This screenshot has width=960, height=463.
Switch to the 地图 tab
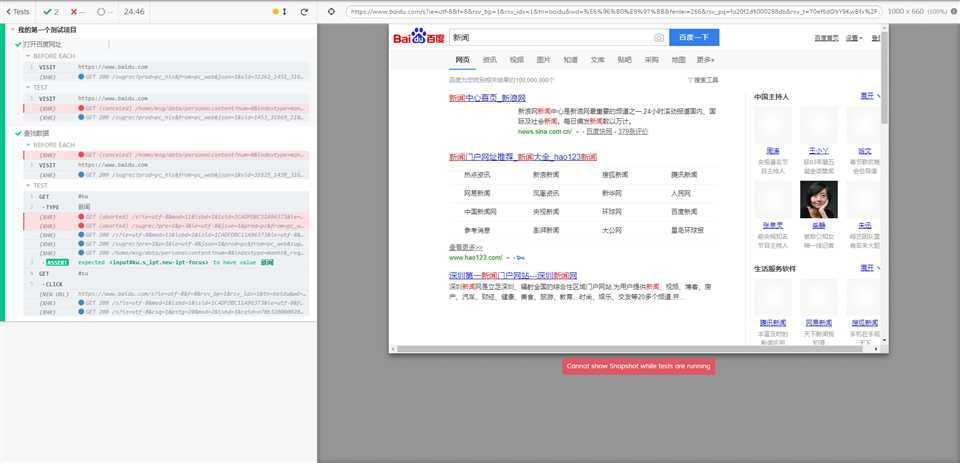click(678, 59)
